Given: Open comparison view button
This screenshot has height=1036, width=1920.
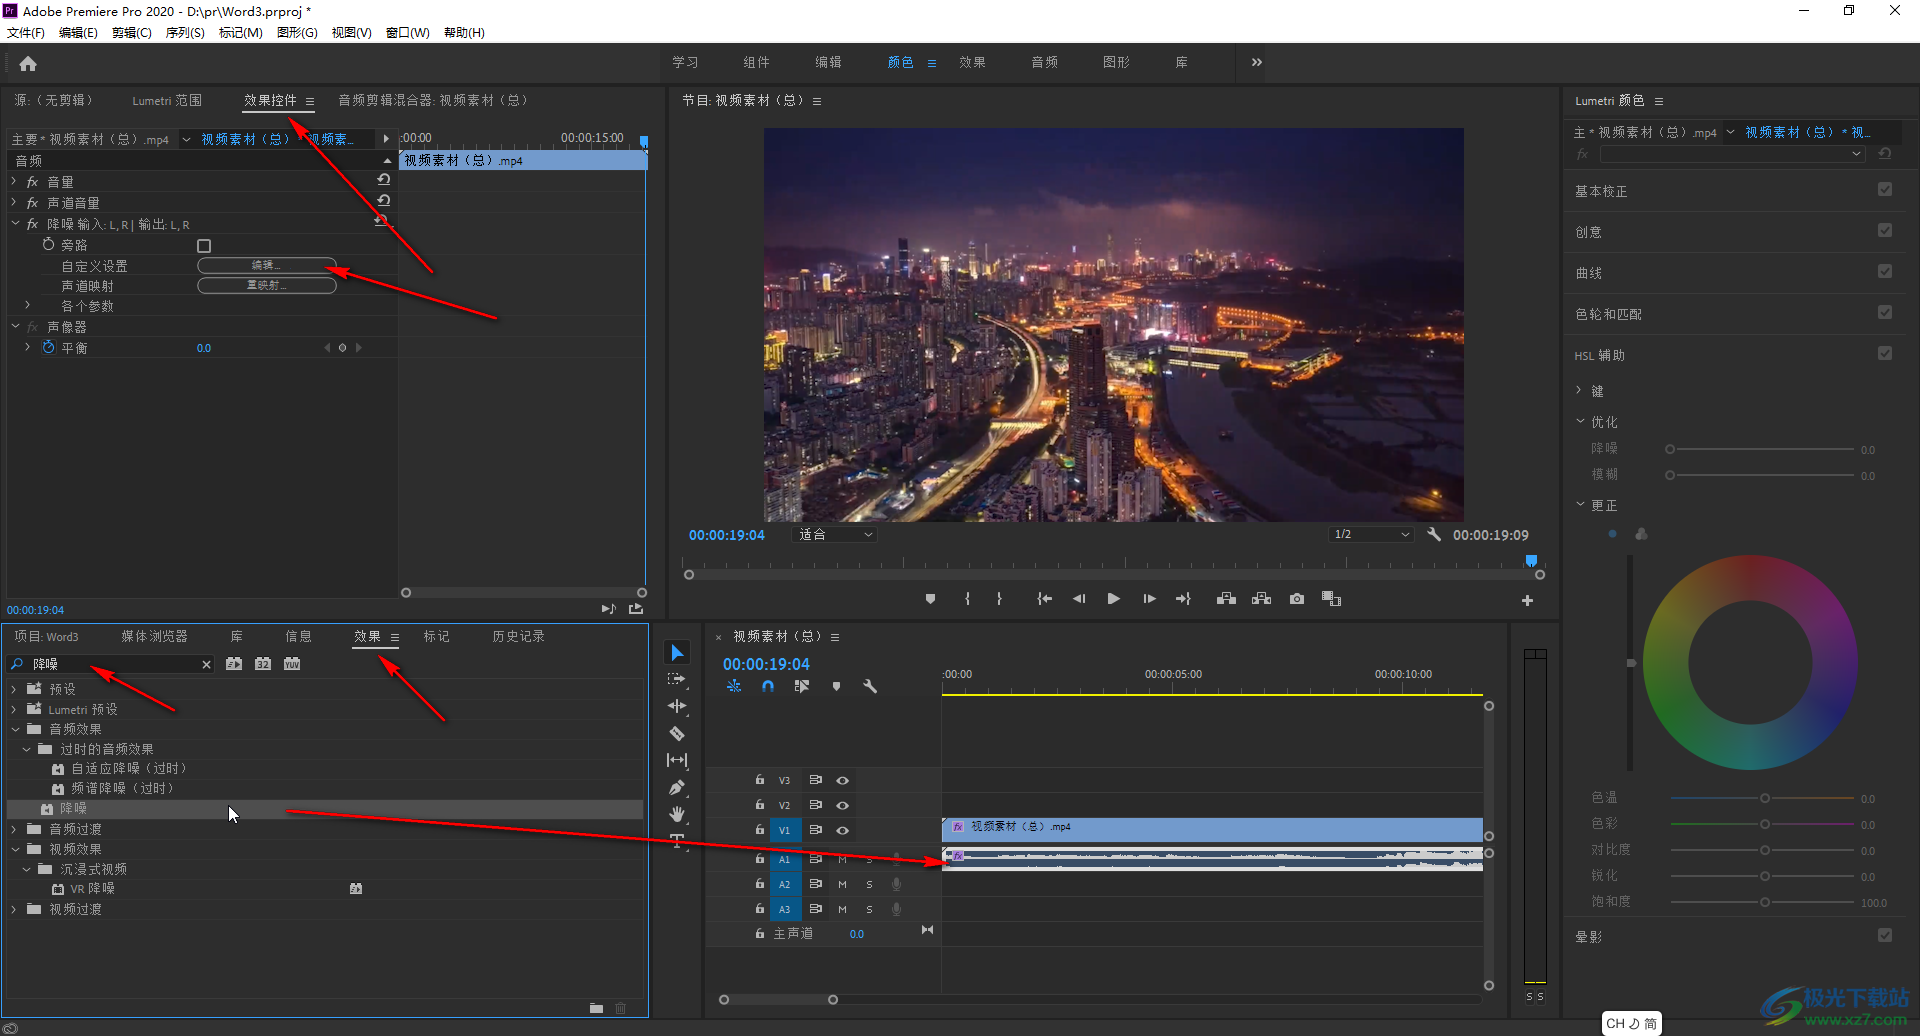Looking at the screenshot, I should (x=1331, y=599).
